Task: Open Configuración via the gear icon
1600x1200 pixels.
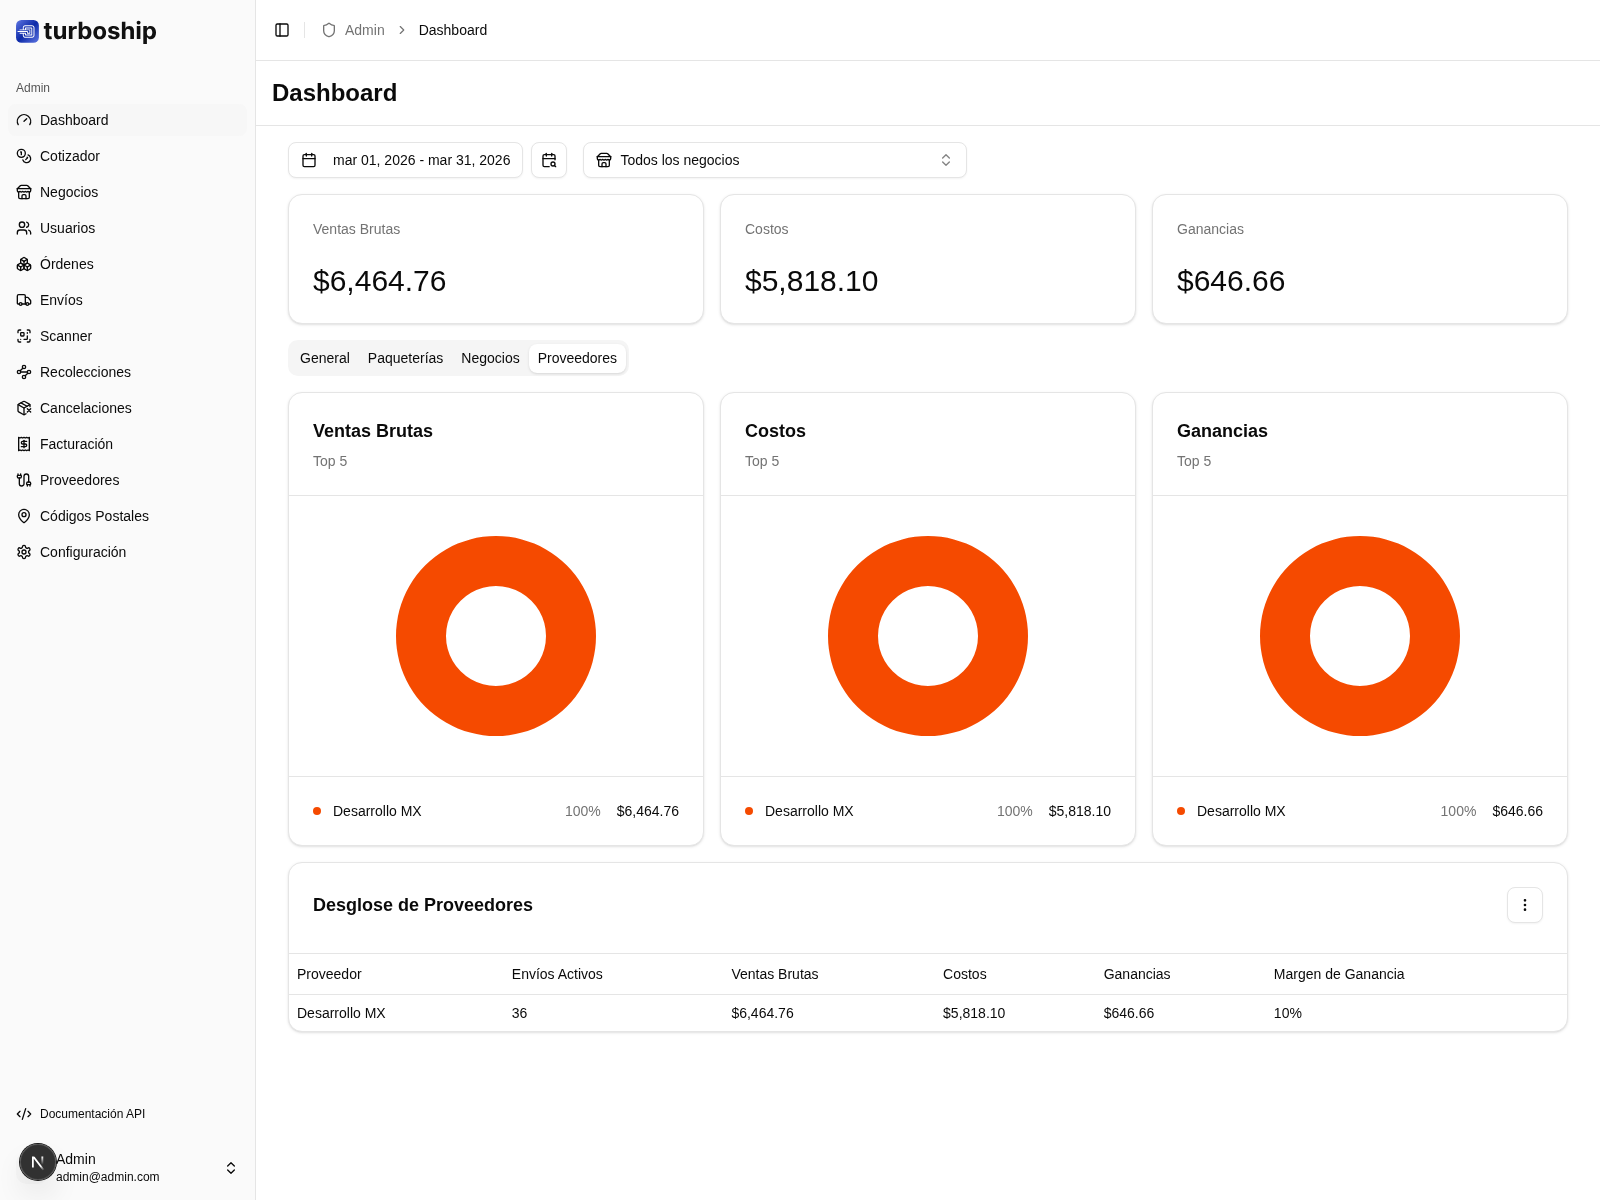Action: coord(24,552)
